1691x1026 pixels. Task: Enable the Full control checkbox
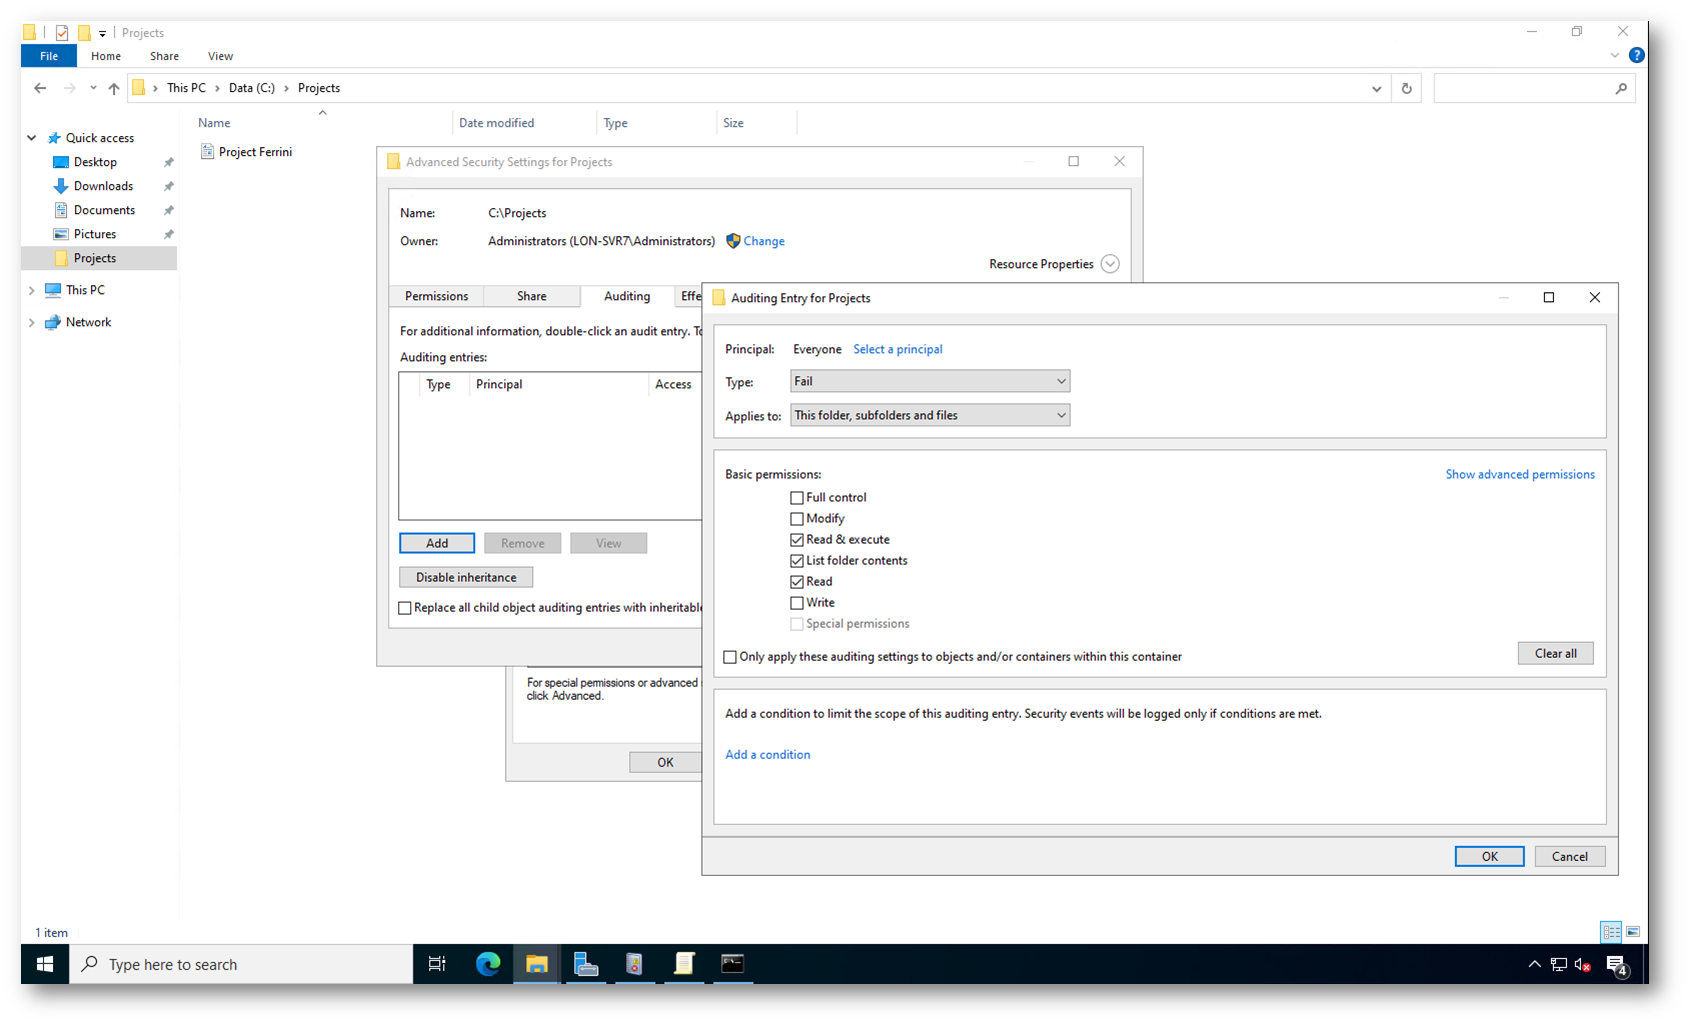pos(797,498)
